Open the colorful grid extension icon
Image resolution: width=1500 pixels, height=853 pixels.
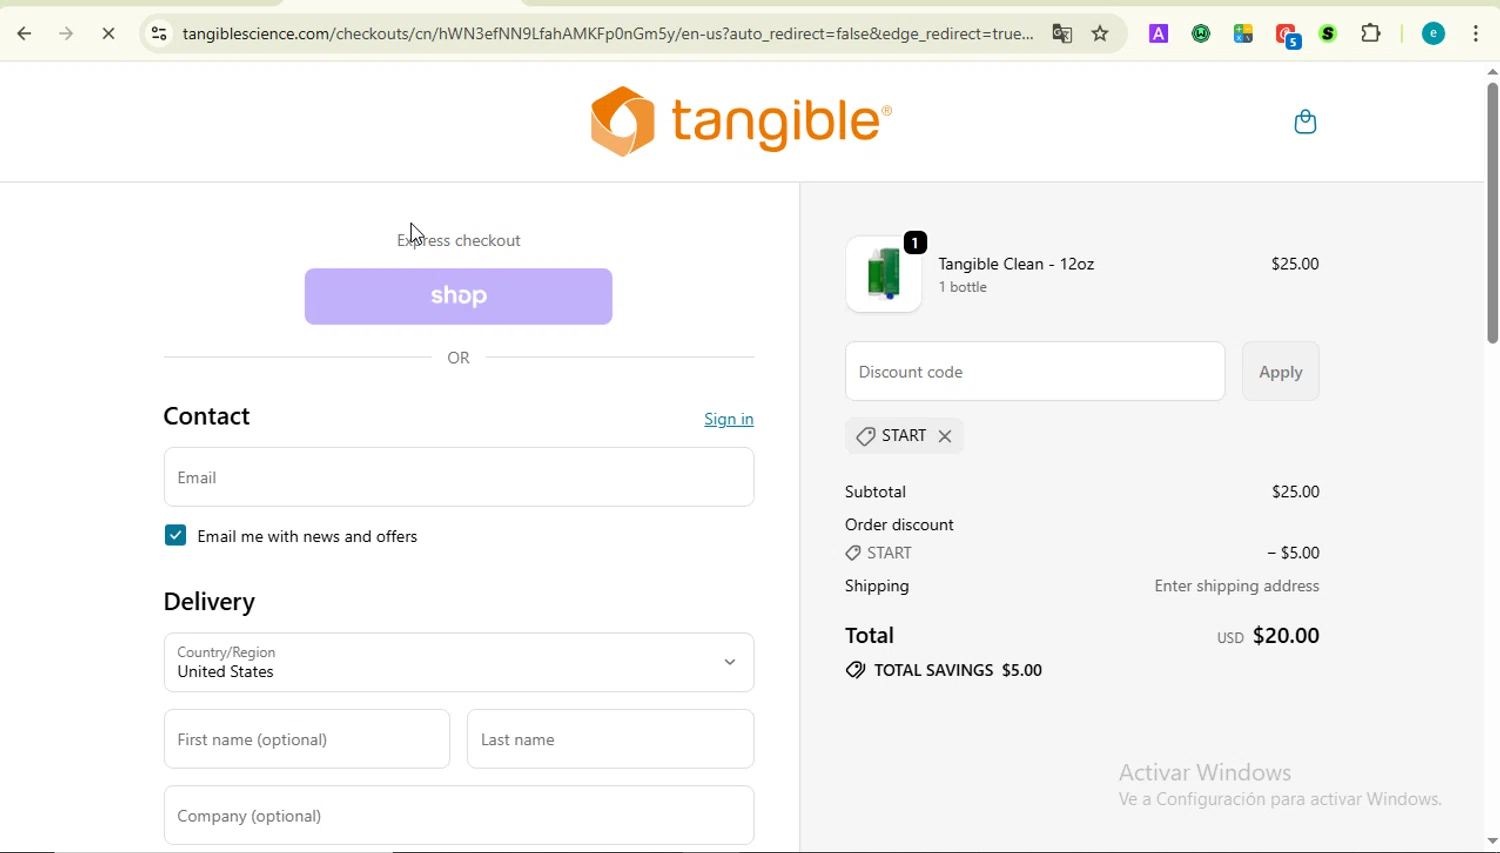(x=1243, y=34)
